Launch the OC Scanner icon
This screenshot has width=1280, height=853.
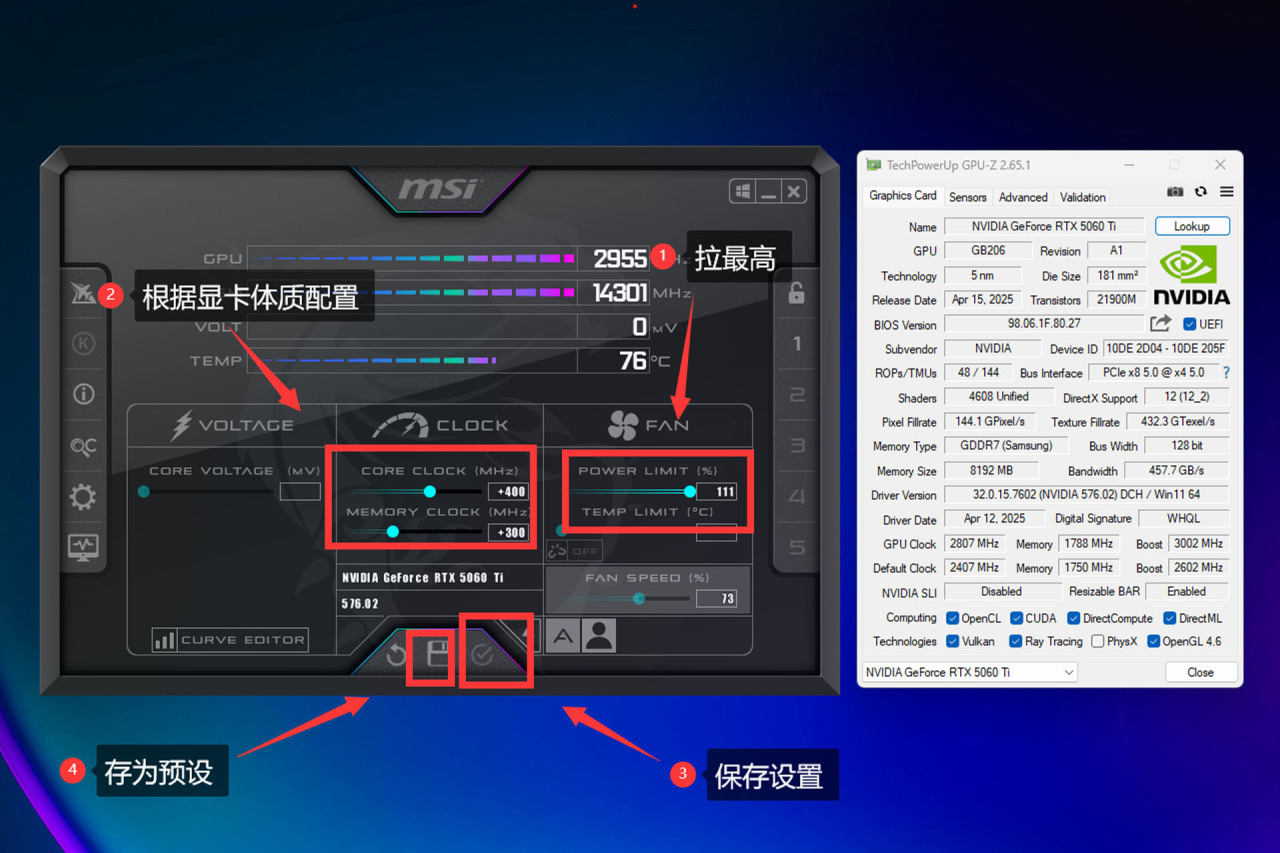(83, 446)
